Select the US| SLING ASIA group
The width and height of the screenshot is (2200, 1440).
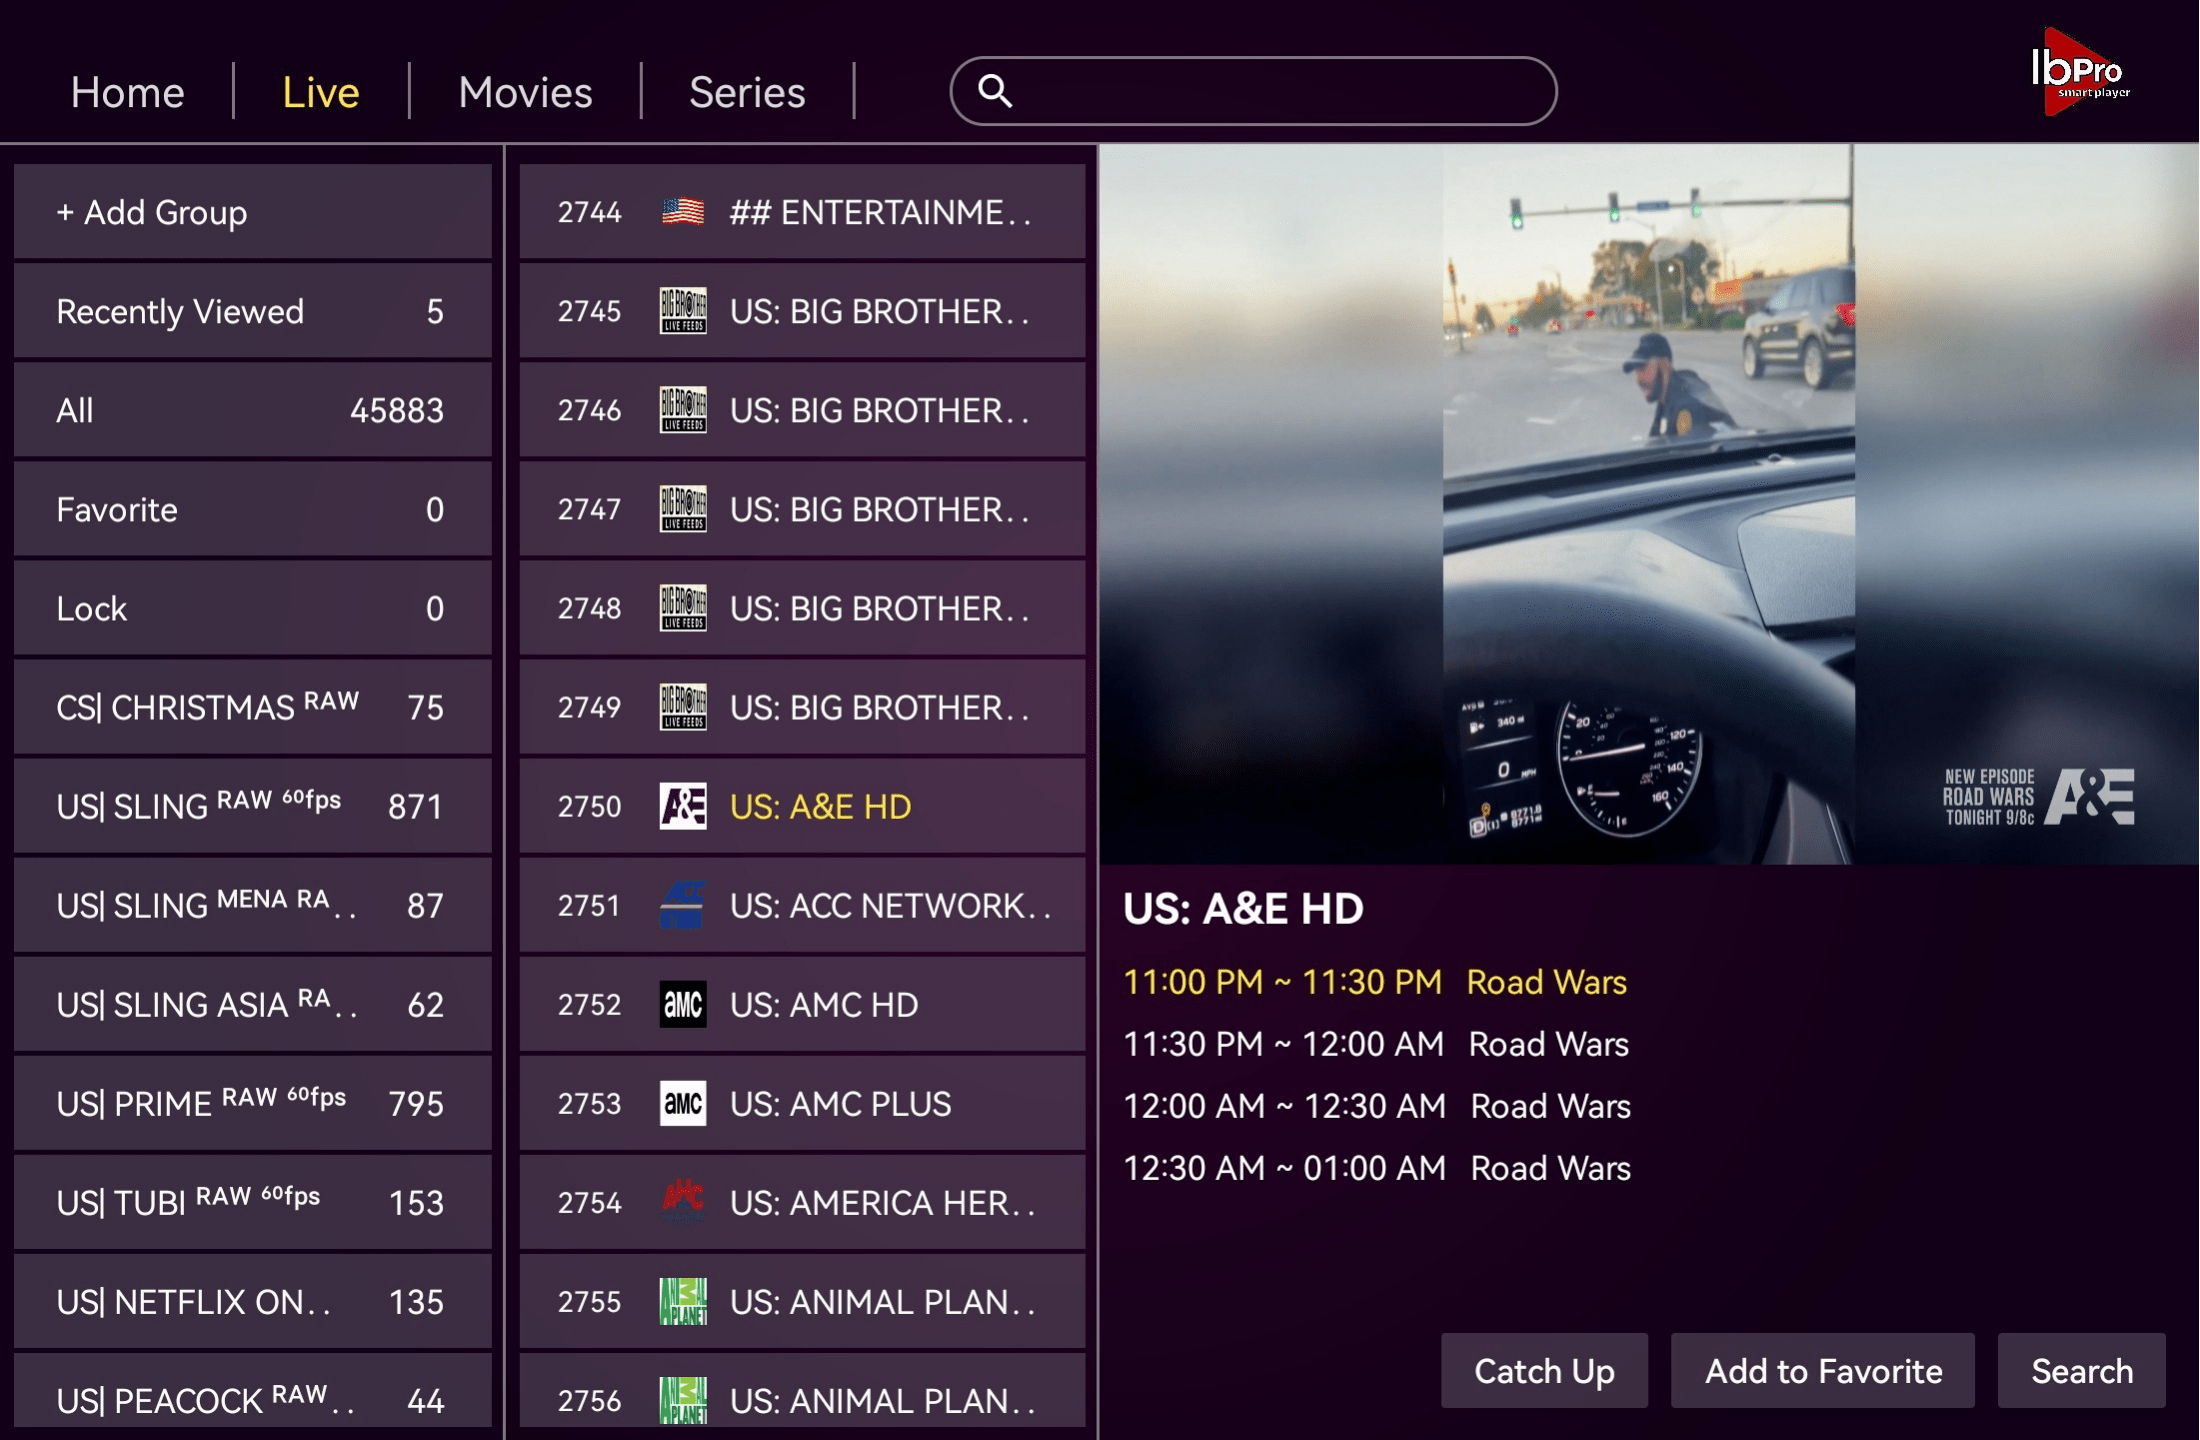(x=253, y=1004)
